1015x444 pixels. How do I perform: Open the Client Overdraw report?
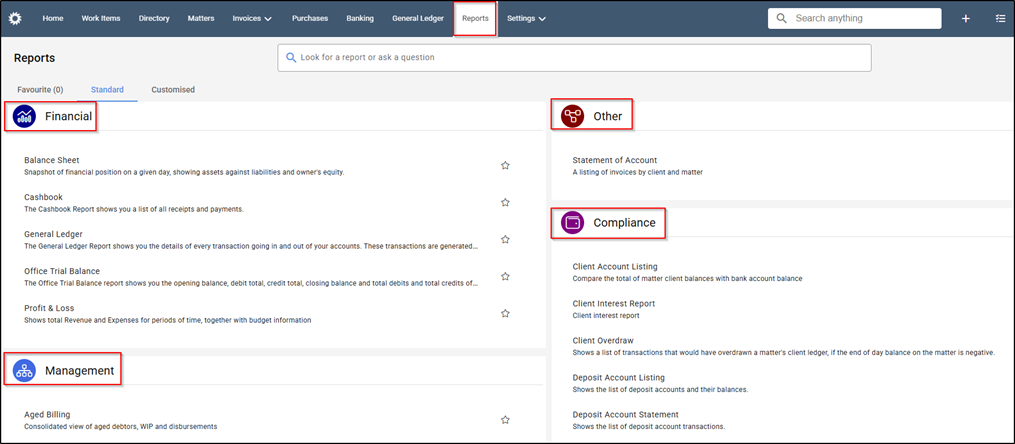(603, 340)
